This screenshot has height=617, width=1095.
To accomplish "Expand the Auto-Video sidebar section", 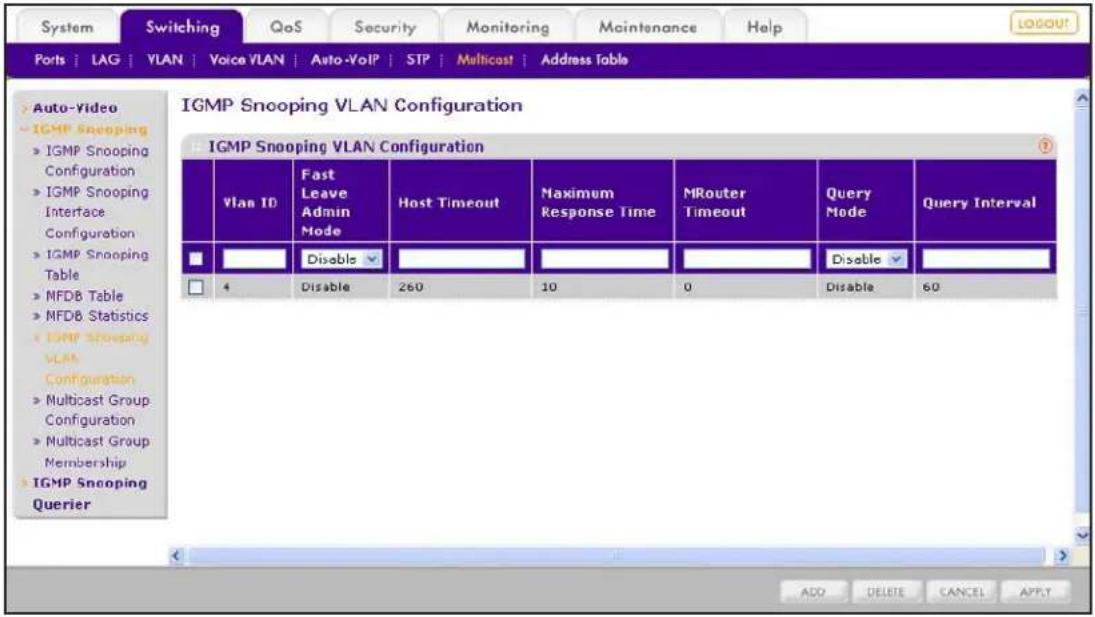I will pyautogui.click(x=75, y=108).
